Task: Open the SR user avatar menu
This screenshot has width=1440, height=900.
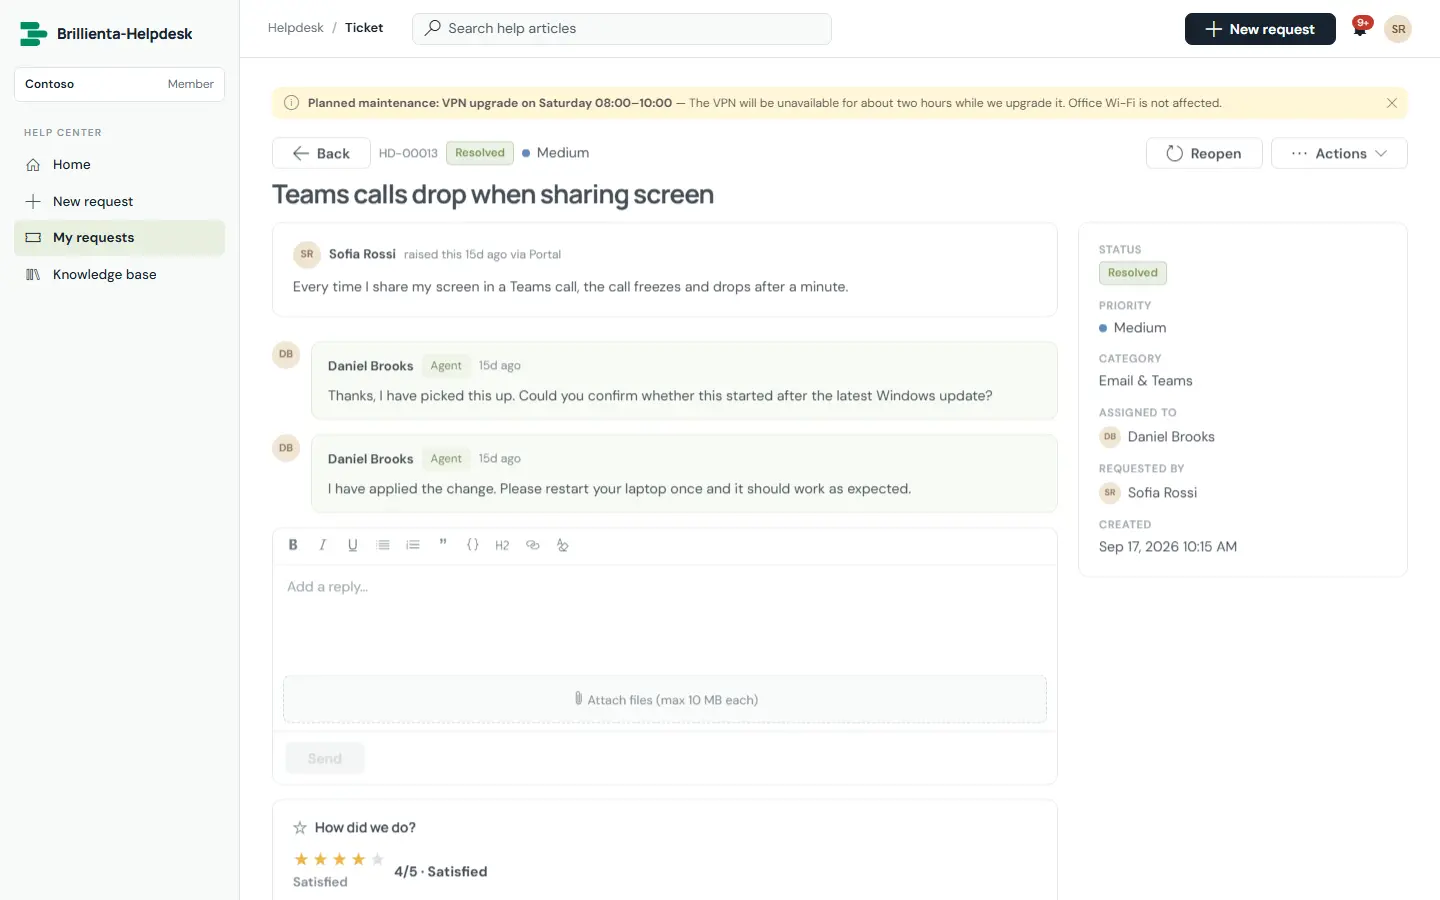Action: (x=1398, y=29)
